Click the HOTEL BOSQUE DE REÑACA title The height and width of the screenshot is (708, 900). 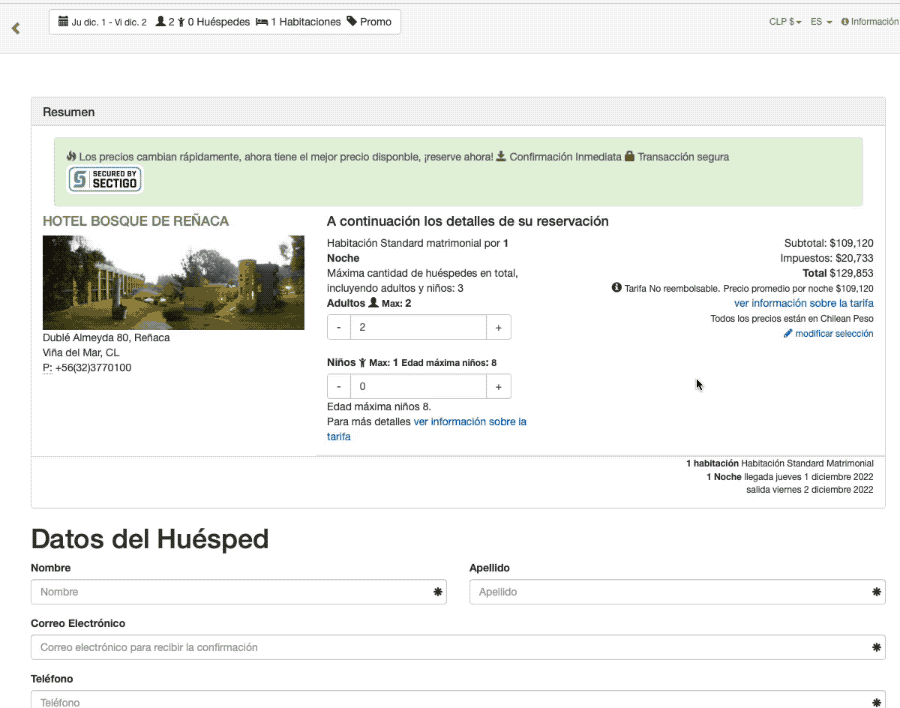135,221
